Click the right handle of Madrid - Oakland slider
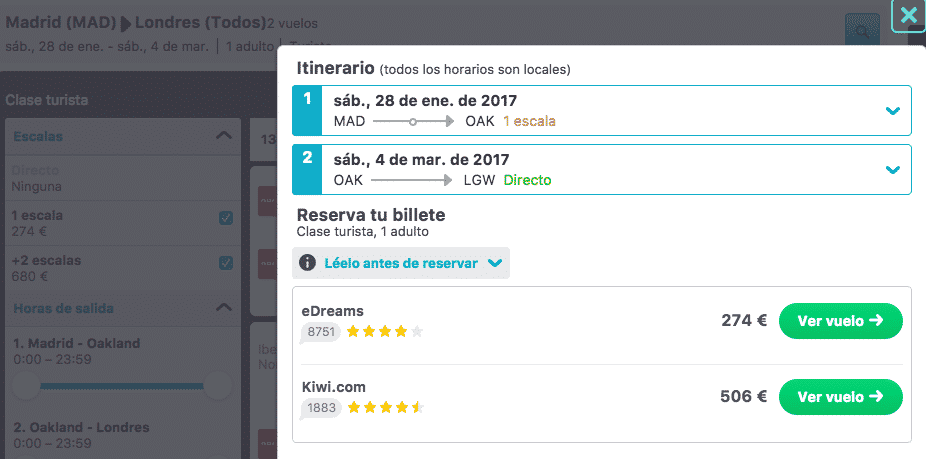This screenshot has height=459, width=926. pyautogui.click(x=217, y=386)
